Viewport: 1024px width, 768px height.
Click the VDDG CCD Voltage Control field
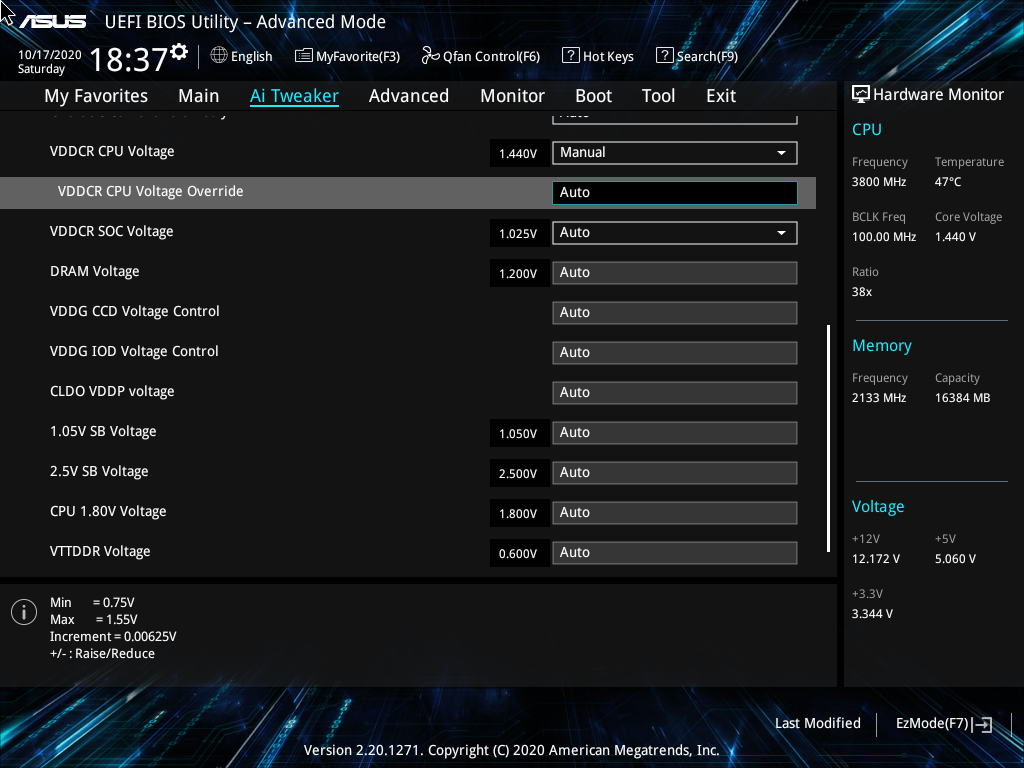[x=675, y=313]
